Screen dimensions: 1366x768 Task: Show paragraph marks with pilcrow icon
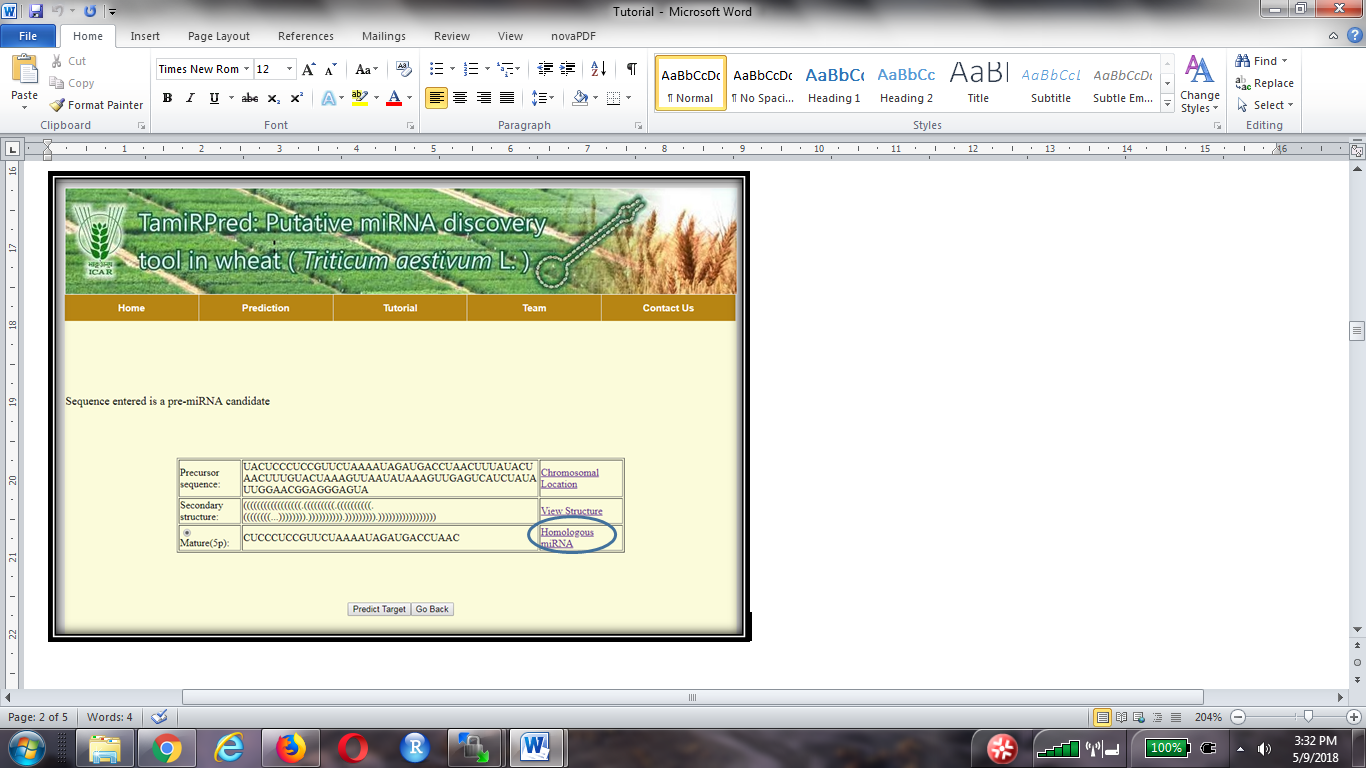(x=631, y=69)
